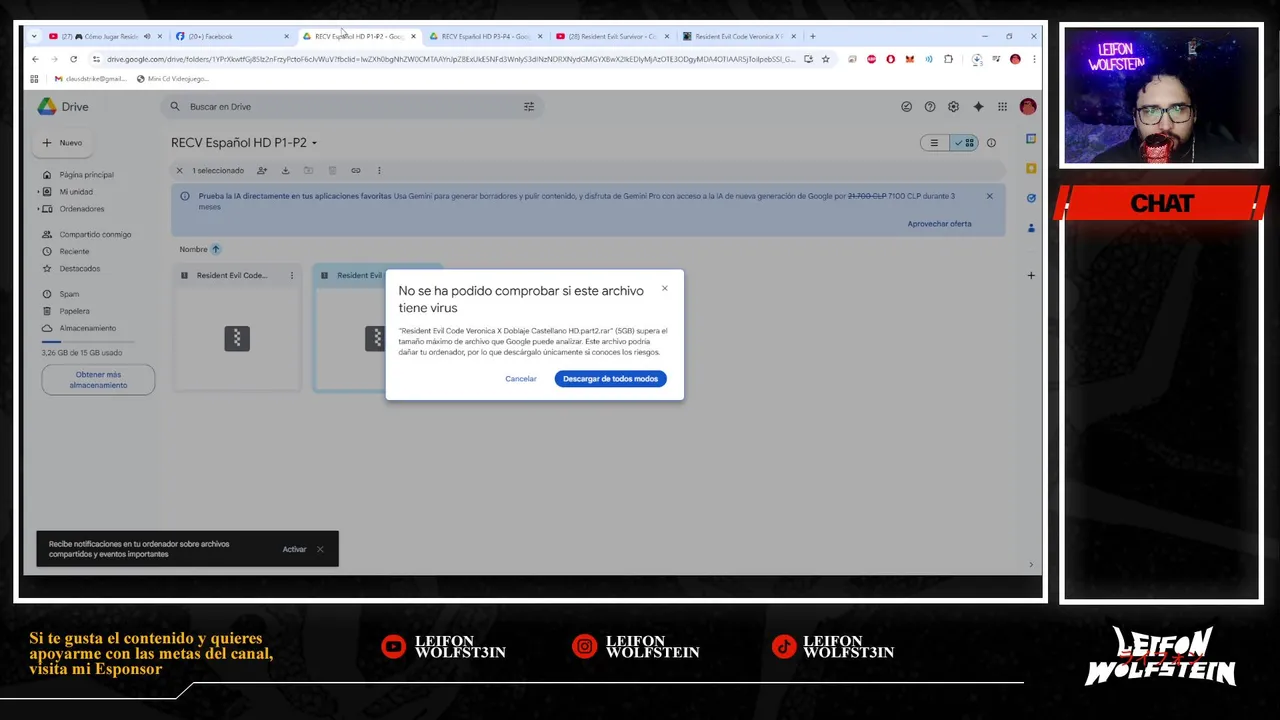Open advanced search filter options icon
The image size is (1280, 720).
(529, 107)
